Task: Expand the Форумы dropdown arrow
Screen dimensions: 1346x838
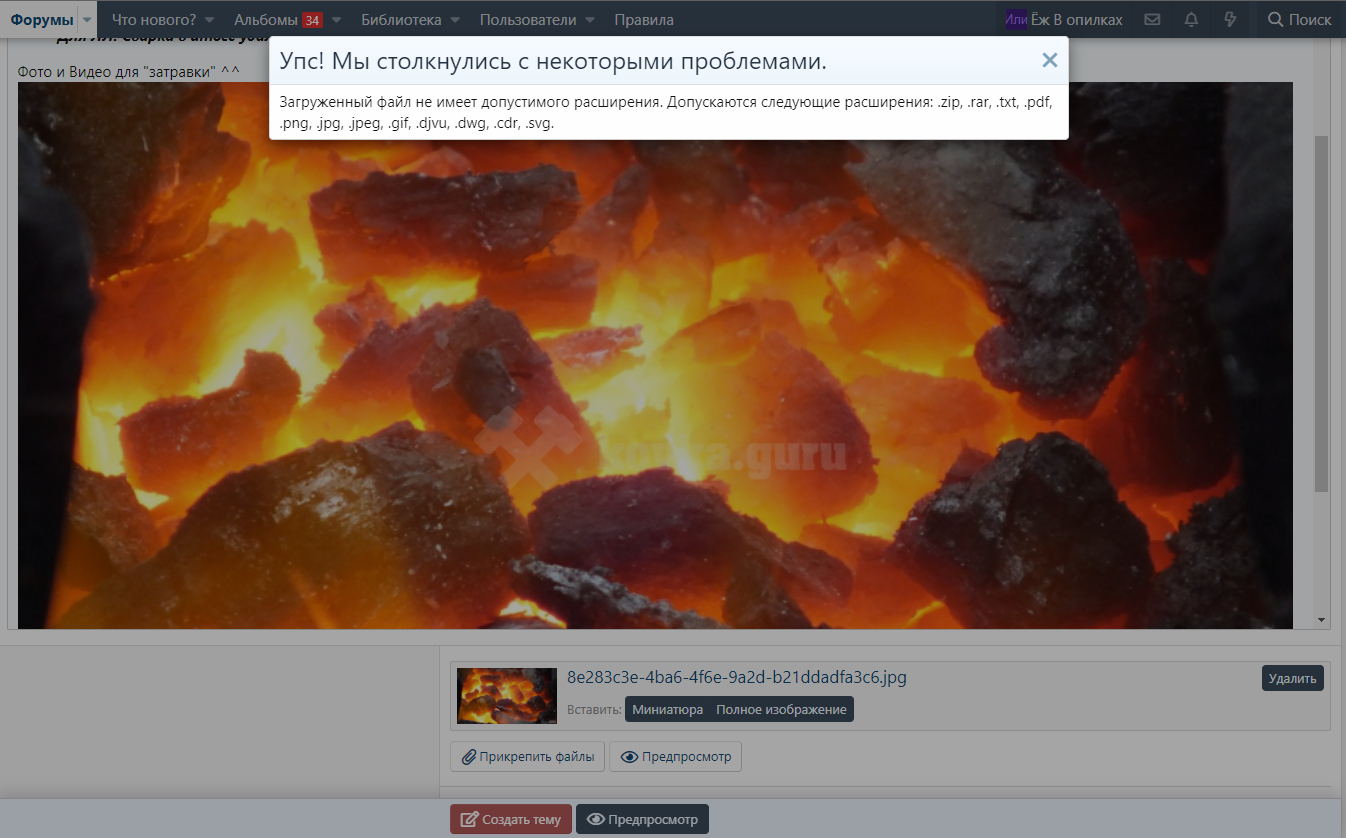Action: [88, 20]
